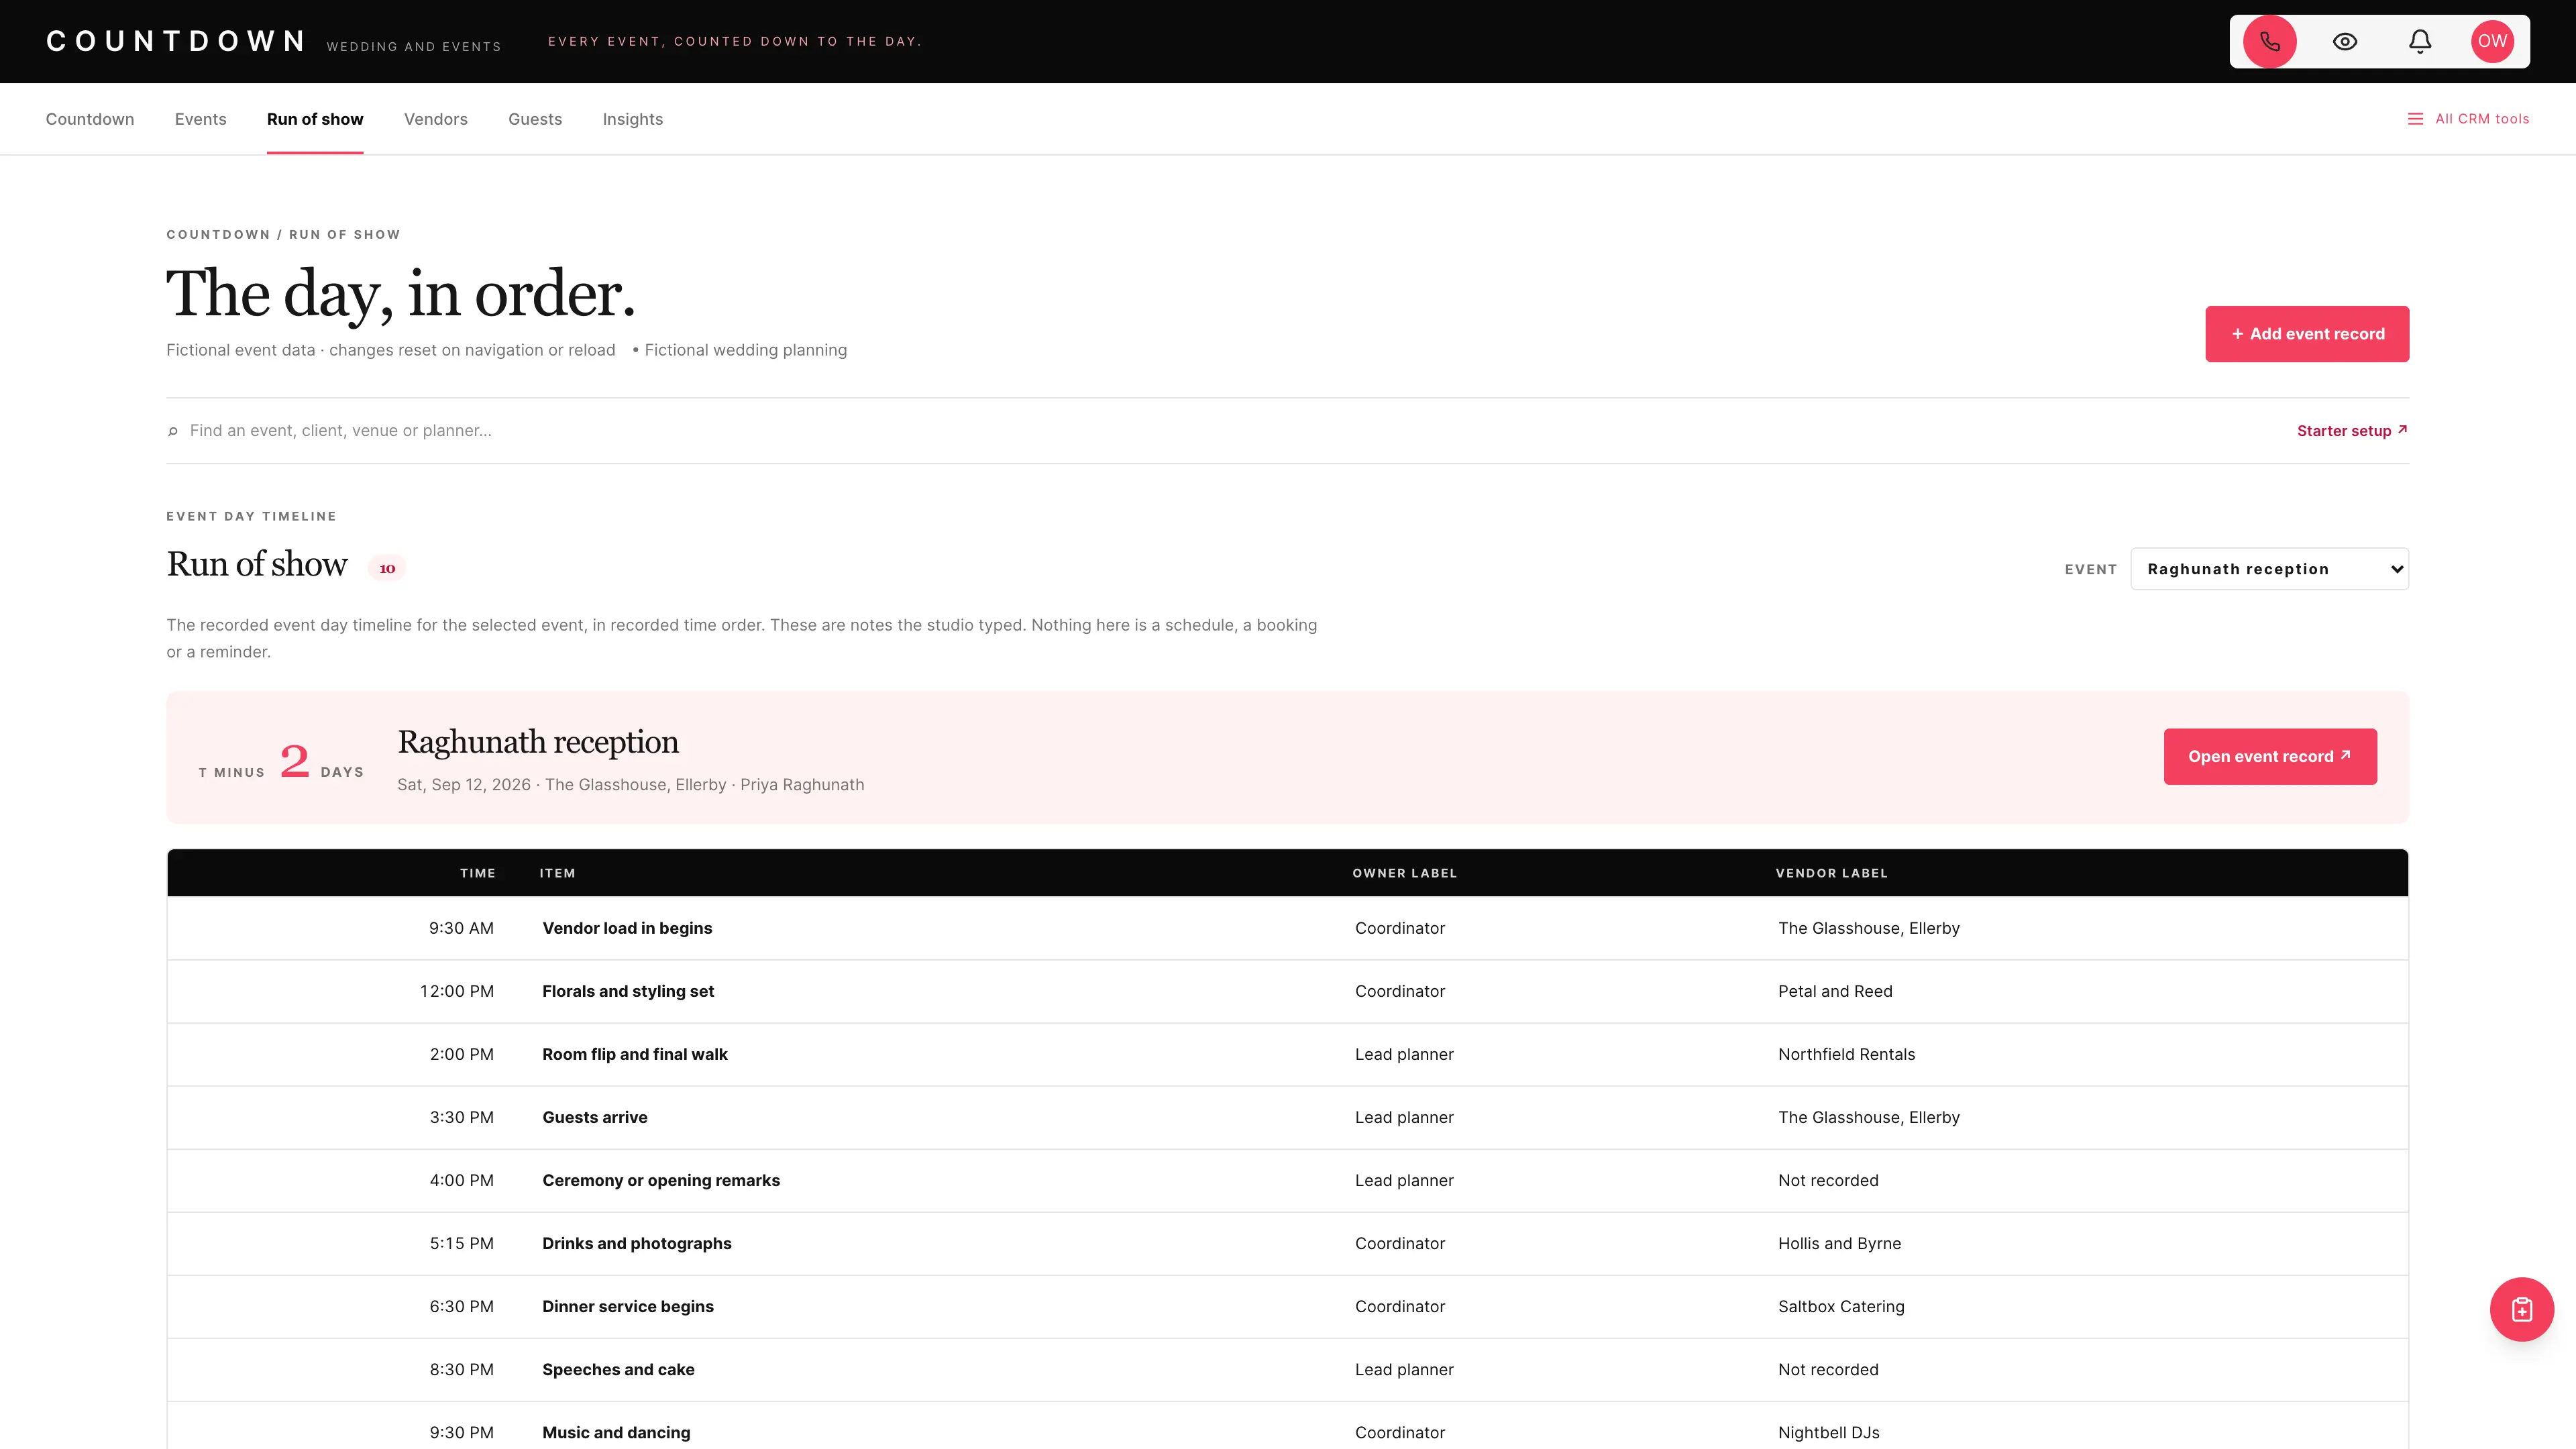Click the '12:00 PM' time cell
Viewport: 2576px width, 1449px height.
(457, 991)
